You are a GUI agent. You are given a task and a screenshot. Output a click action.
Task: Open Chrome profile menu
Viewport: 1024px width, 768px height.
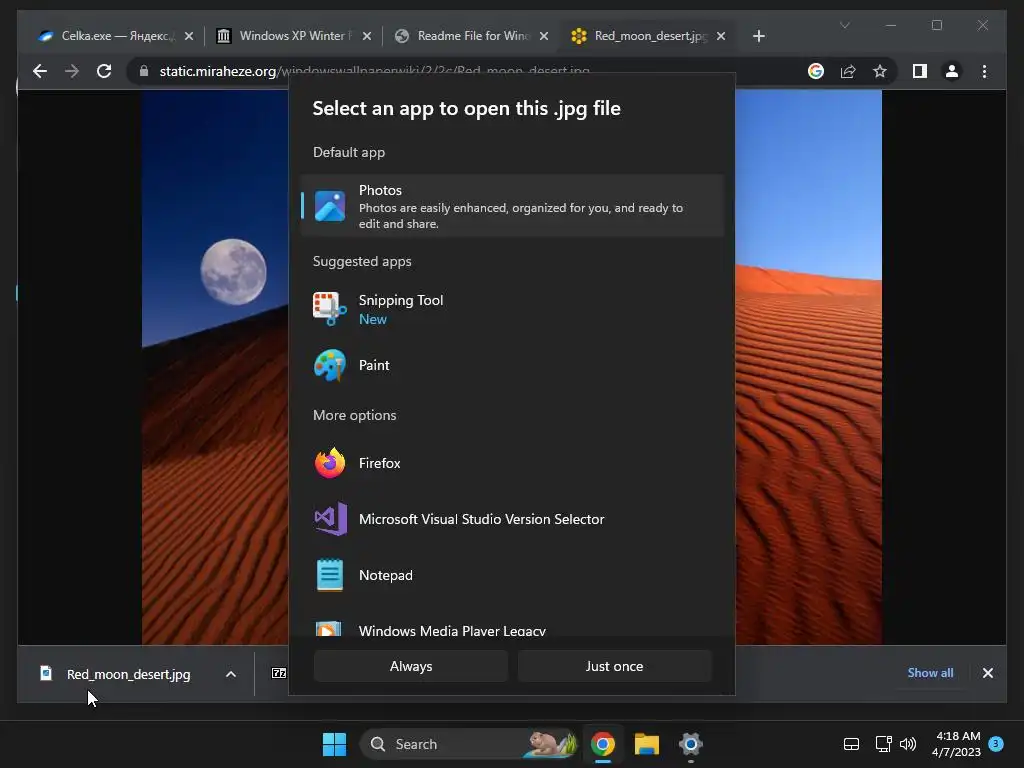(x=952, y=71)
